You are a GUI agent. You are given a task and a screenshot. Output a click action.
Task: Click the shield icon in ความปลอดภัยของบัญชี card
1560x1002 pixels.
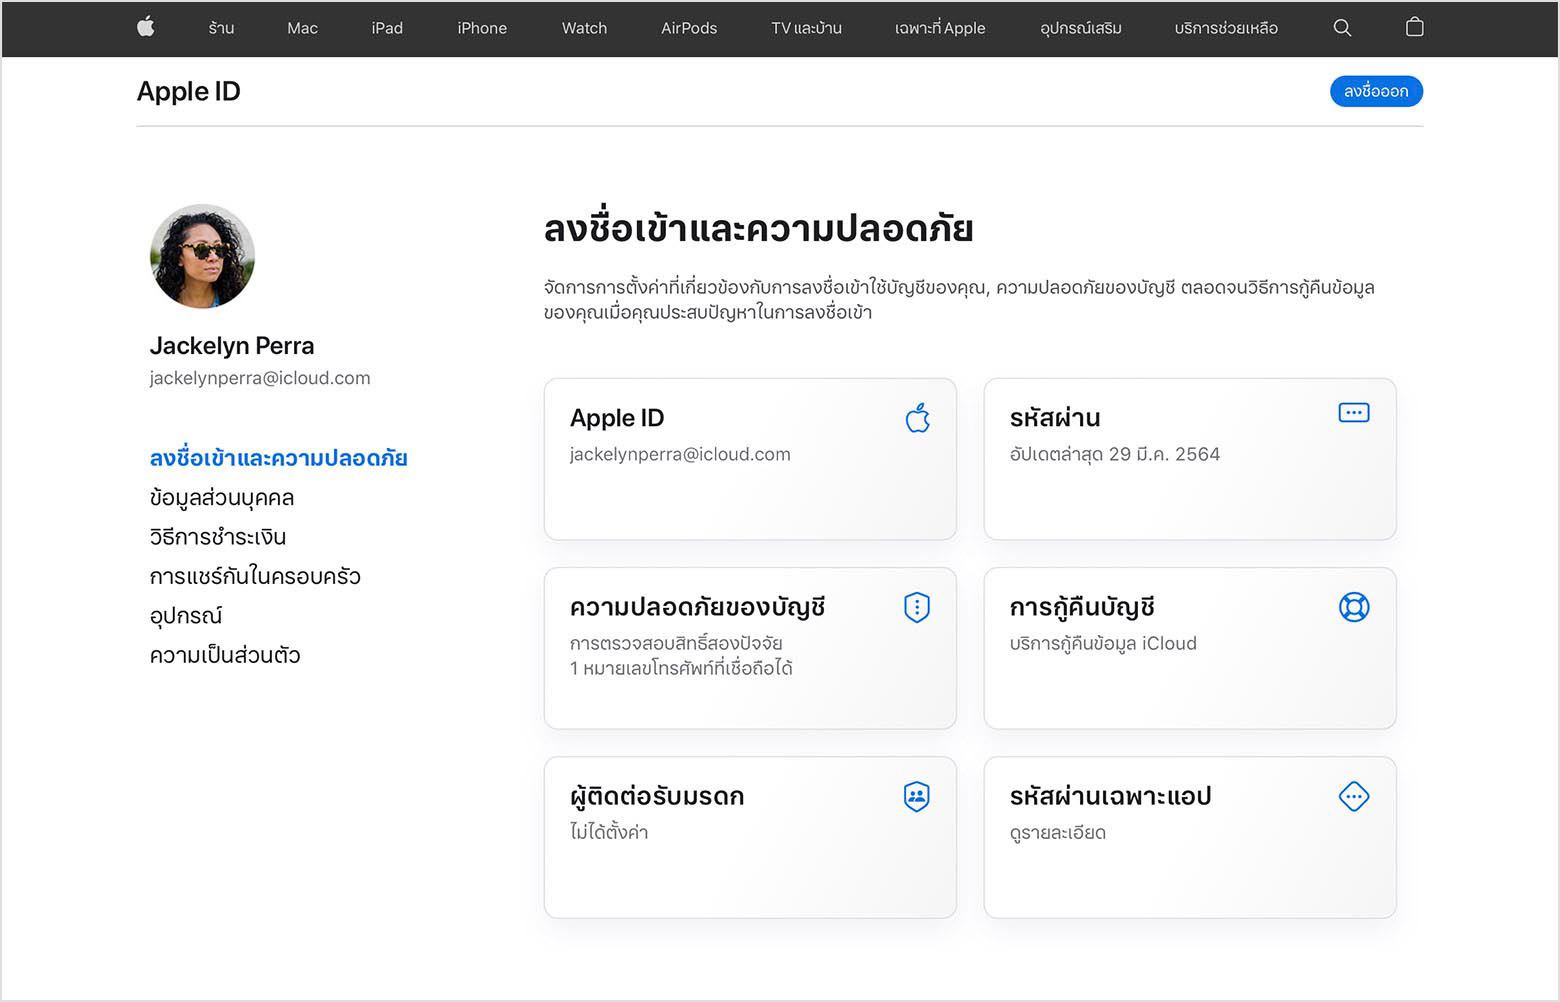tap(916, 607)
